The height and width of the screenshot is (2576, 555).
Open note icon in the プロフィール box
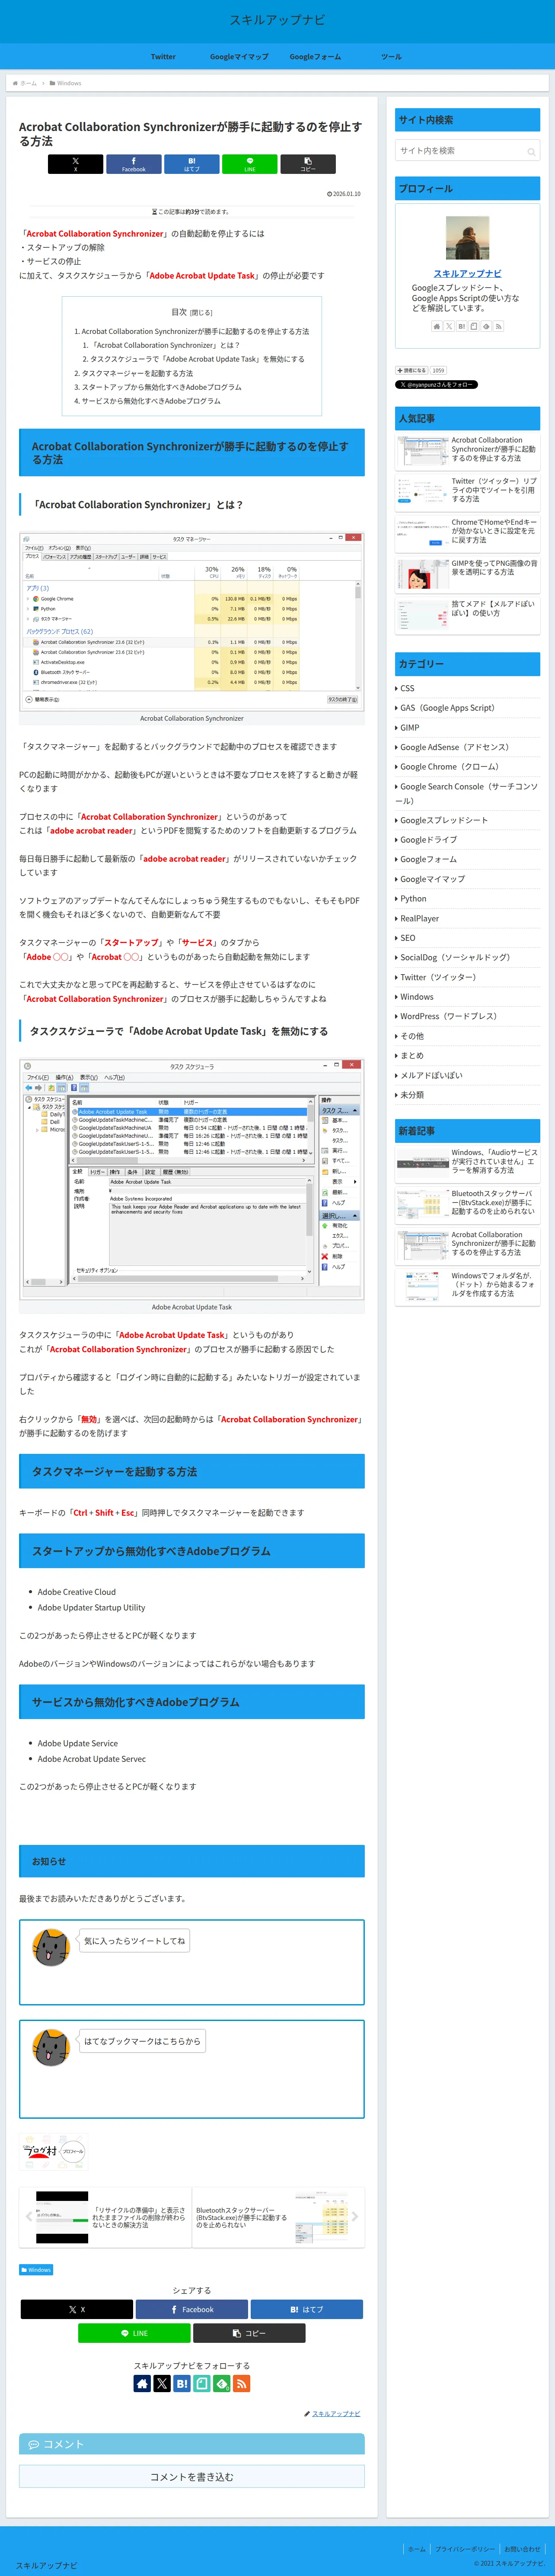tap(474, 326)
